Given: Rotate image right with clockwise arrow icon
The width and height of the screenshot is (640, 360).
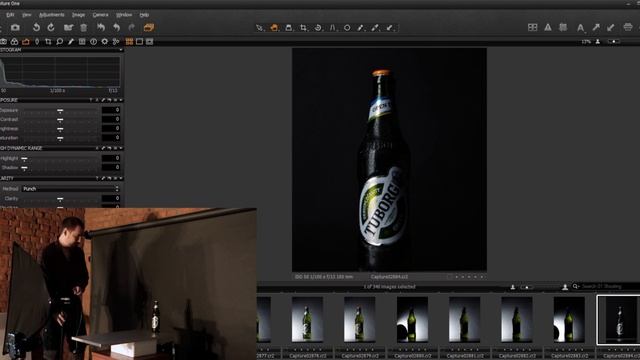Looking at the screenshot, I should [x=51, y=27].
